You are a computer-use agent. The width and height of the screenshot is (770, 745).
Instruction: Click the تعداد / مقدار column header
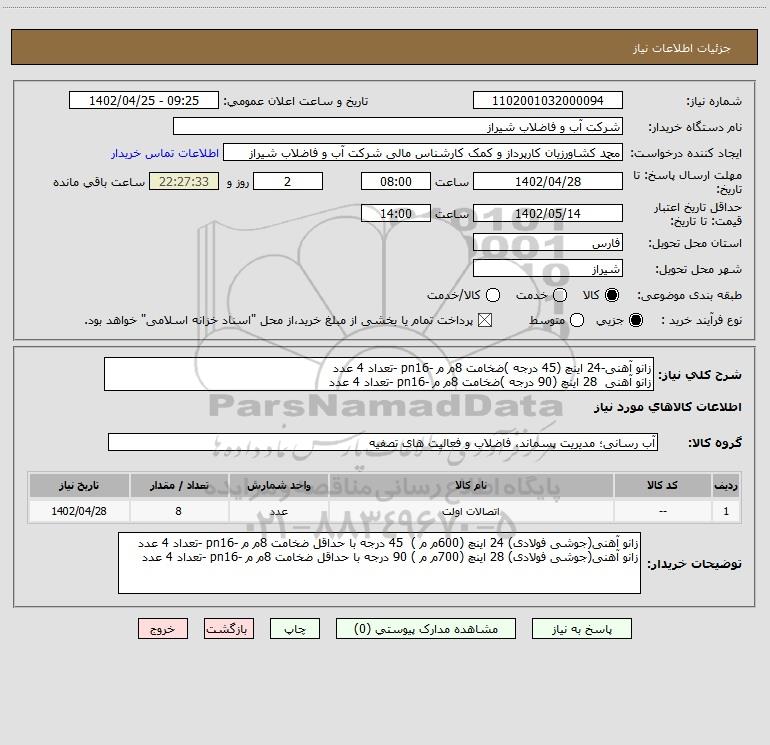pyautogui.click(x=179, y=485)
